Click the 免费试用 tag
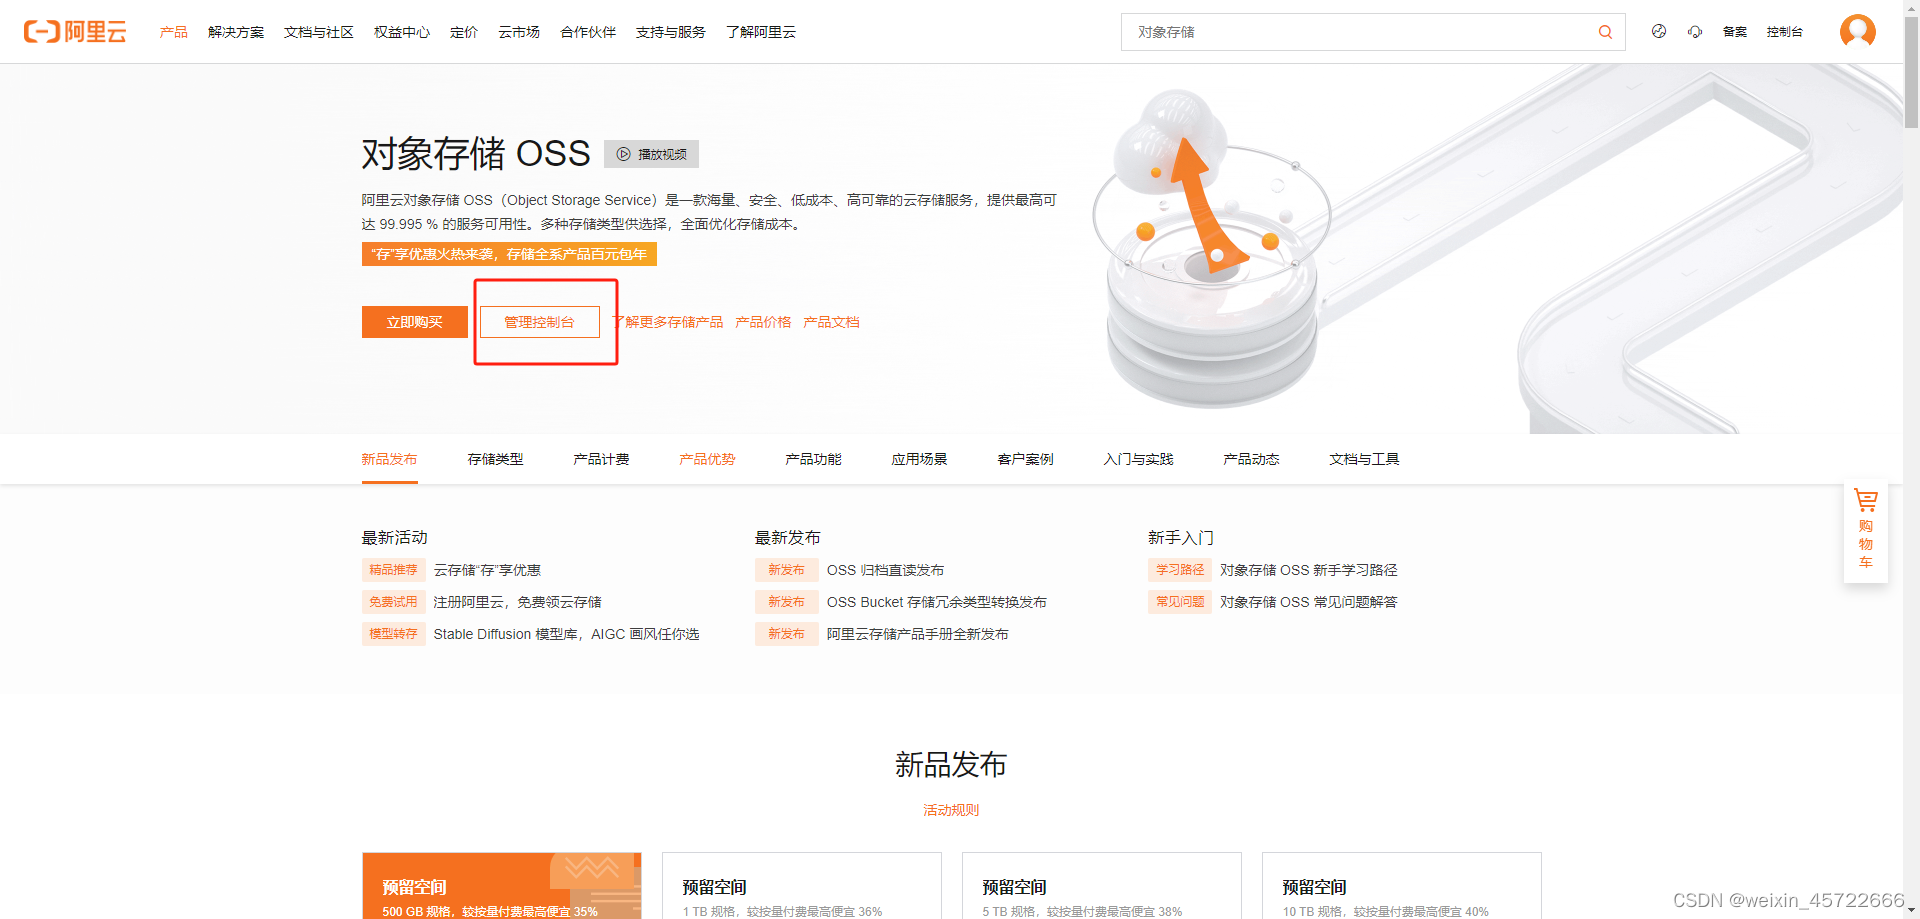The image size is (1920, 919). [394, 602]
